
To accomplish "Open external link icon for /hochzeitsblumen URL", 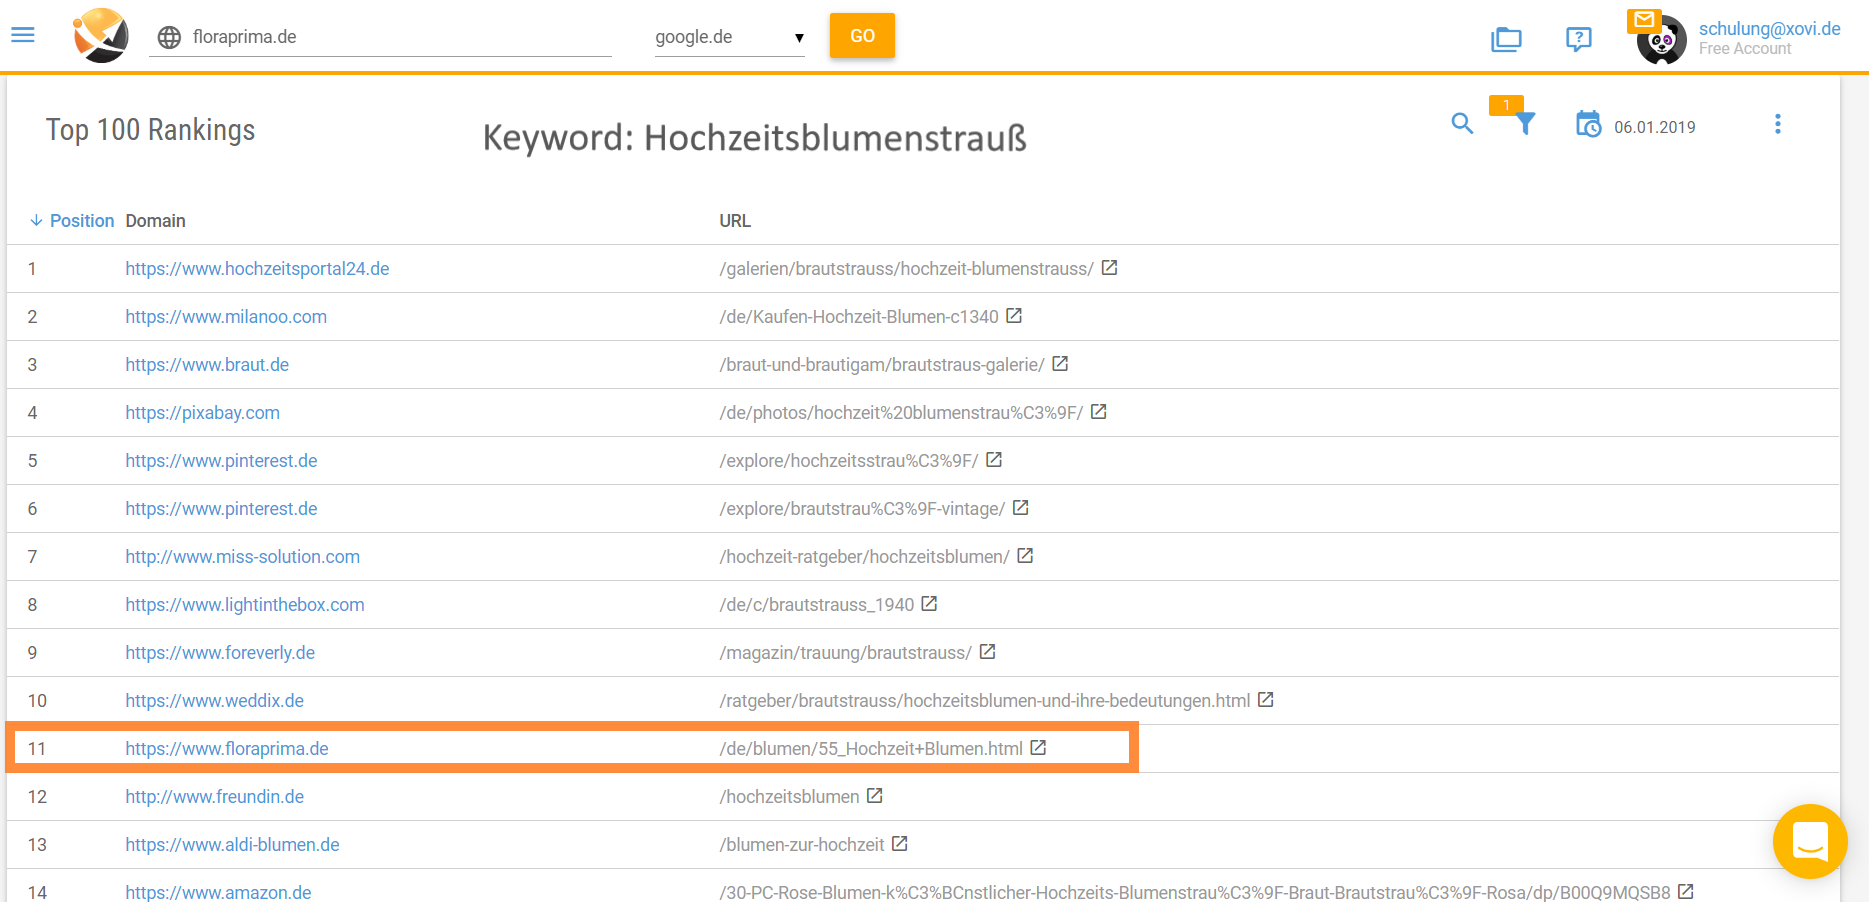I will [x=875, y=796].
